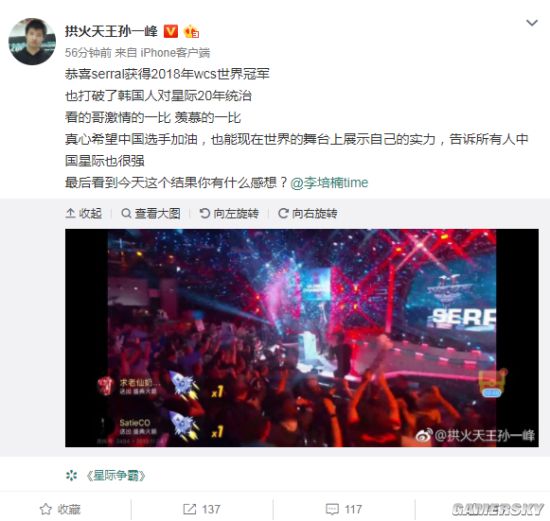The image size is (550, 521).
Task: Click the counterclockwise rotate arrow icon
Action: point(204,213)
